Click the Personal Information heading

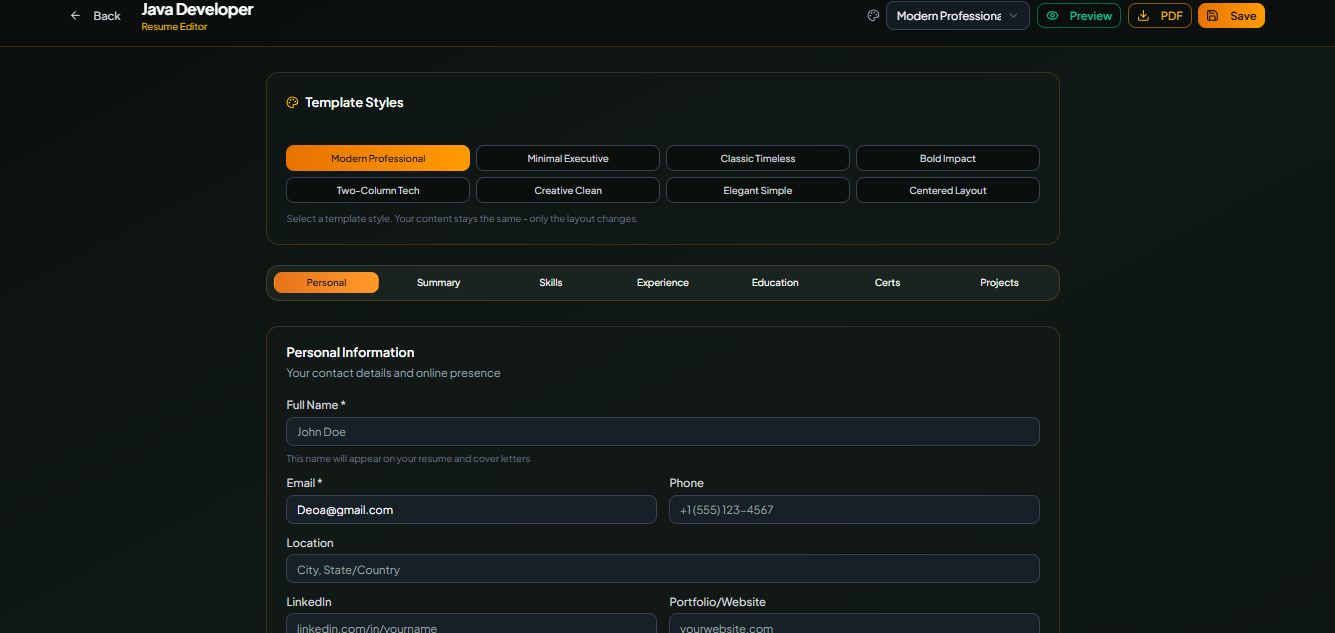pos(350,352)
